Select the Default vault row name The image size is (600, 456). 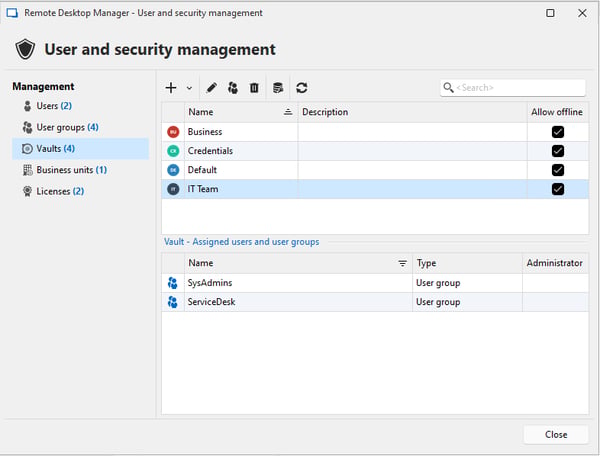pyautogui.click(x=202, y=170)
